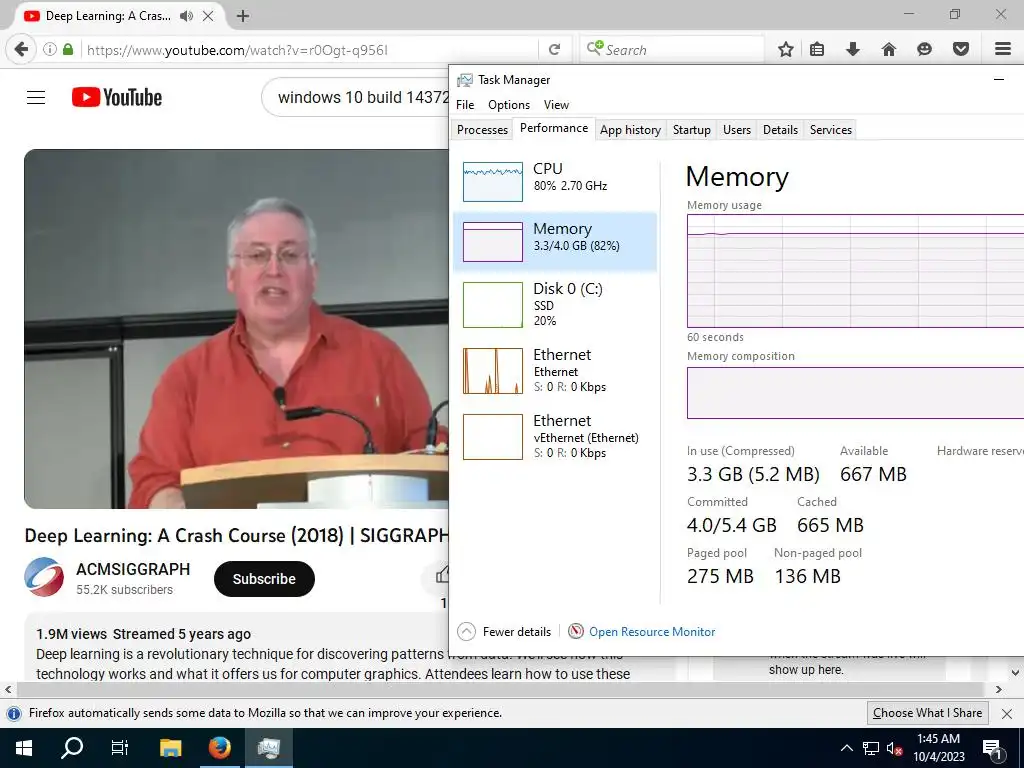Open the Options menu in Task Manager
Viewport: 1024px width, 768px height.
509,104
